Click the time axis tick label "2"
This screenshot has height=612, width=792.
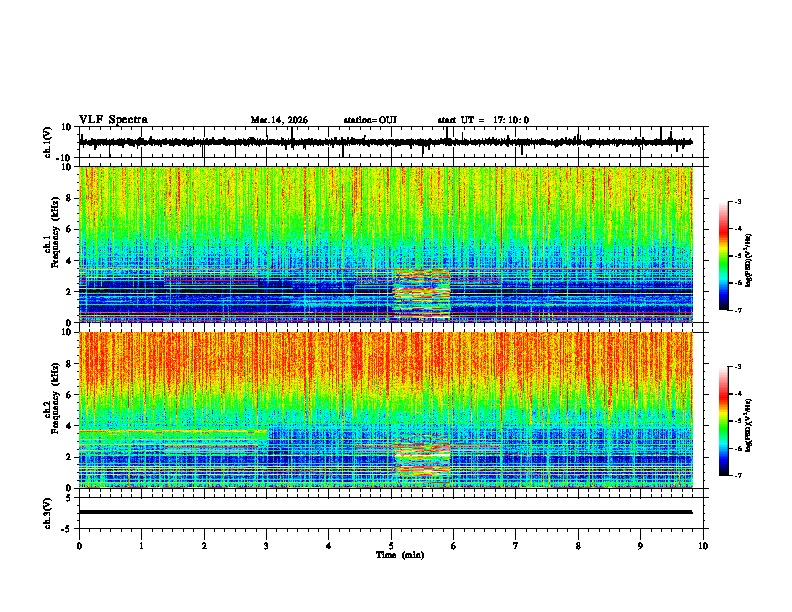(204, 546)
